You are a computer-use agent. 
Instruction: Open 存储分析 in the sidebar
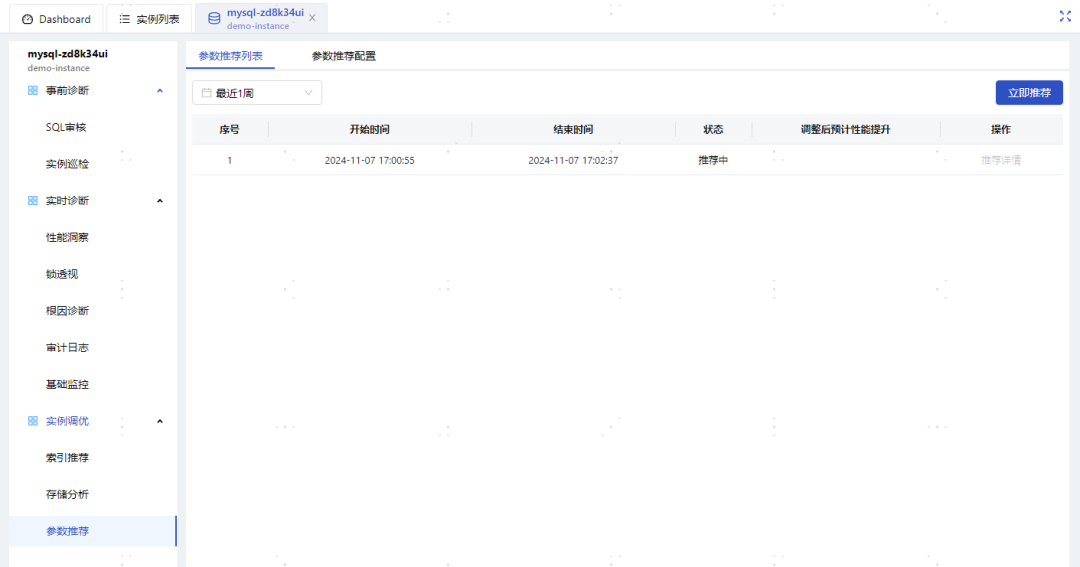coord(68,495)
